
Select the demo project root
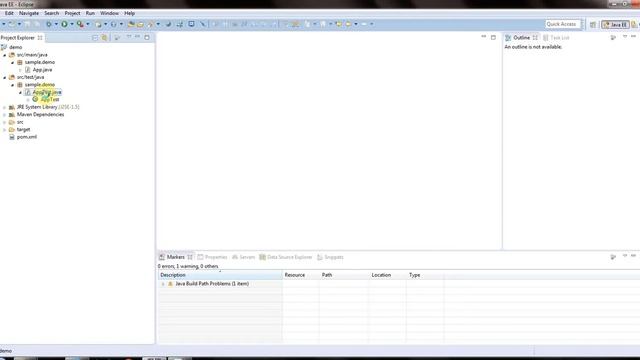point(16,47)
